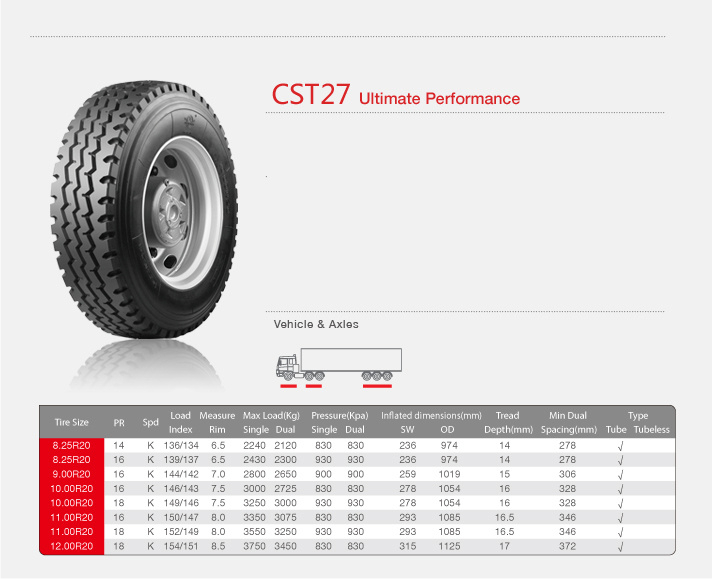Click tread depth value 17
Viewport: 712px width, 579px height.
504,546
